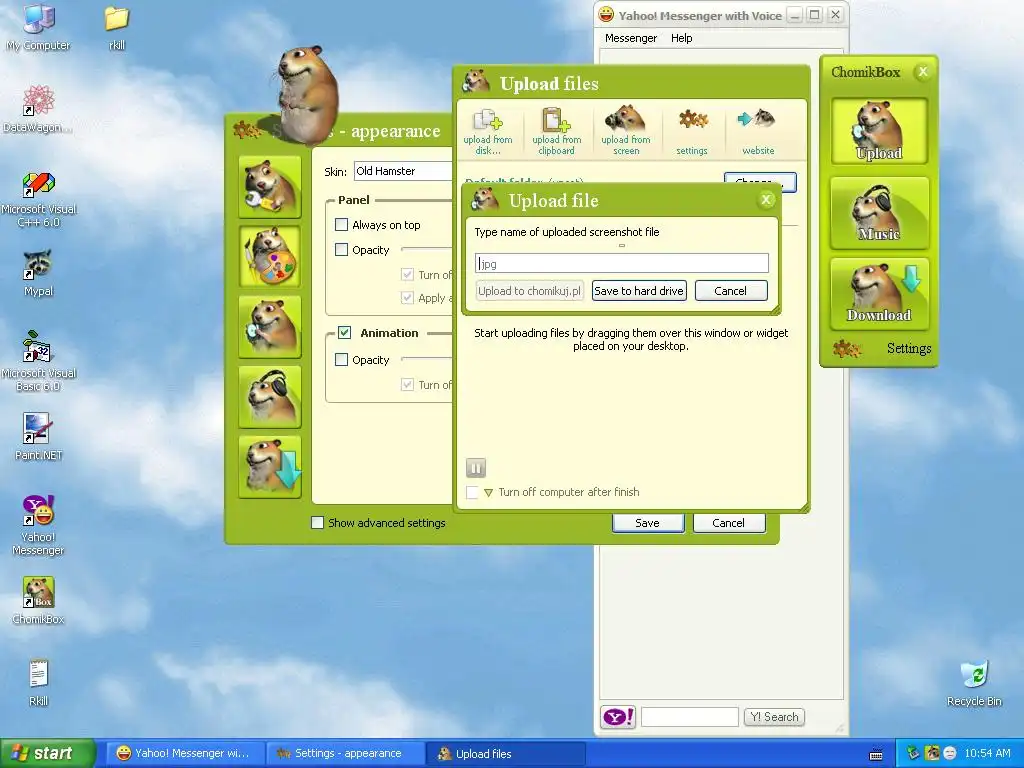Image resolution: width=1024 pixels, height=768 pixels.
Task: Click Upload hamster button in ChomikBox widget
Action: (879, 131)
